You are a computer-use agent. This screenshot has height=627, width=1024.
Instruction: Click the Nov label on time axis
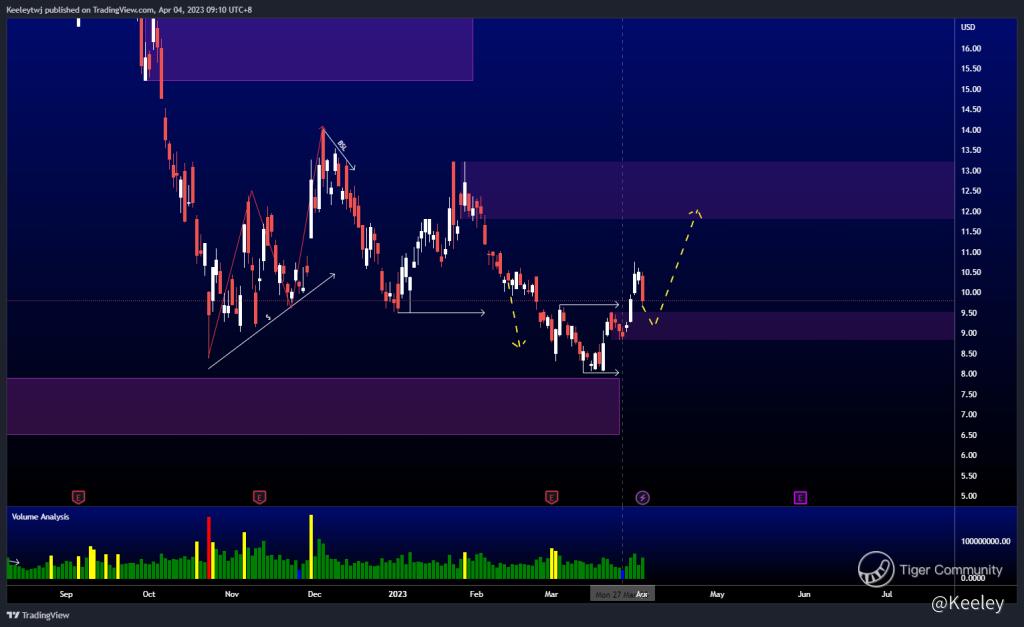(x=232, y=594)
